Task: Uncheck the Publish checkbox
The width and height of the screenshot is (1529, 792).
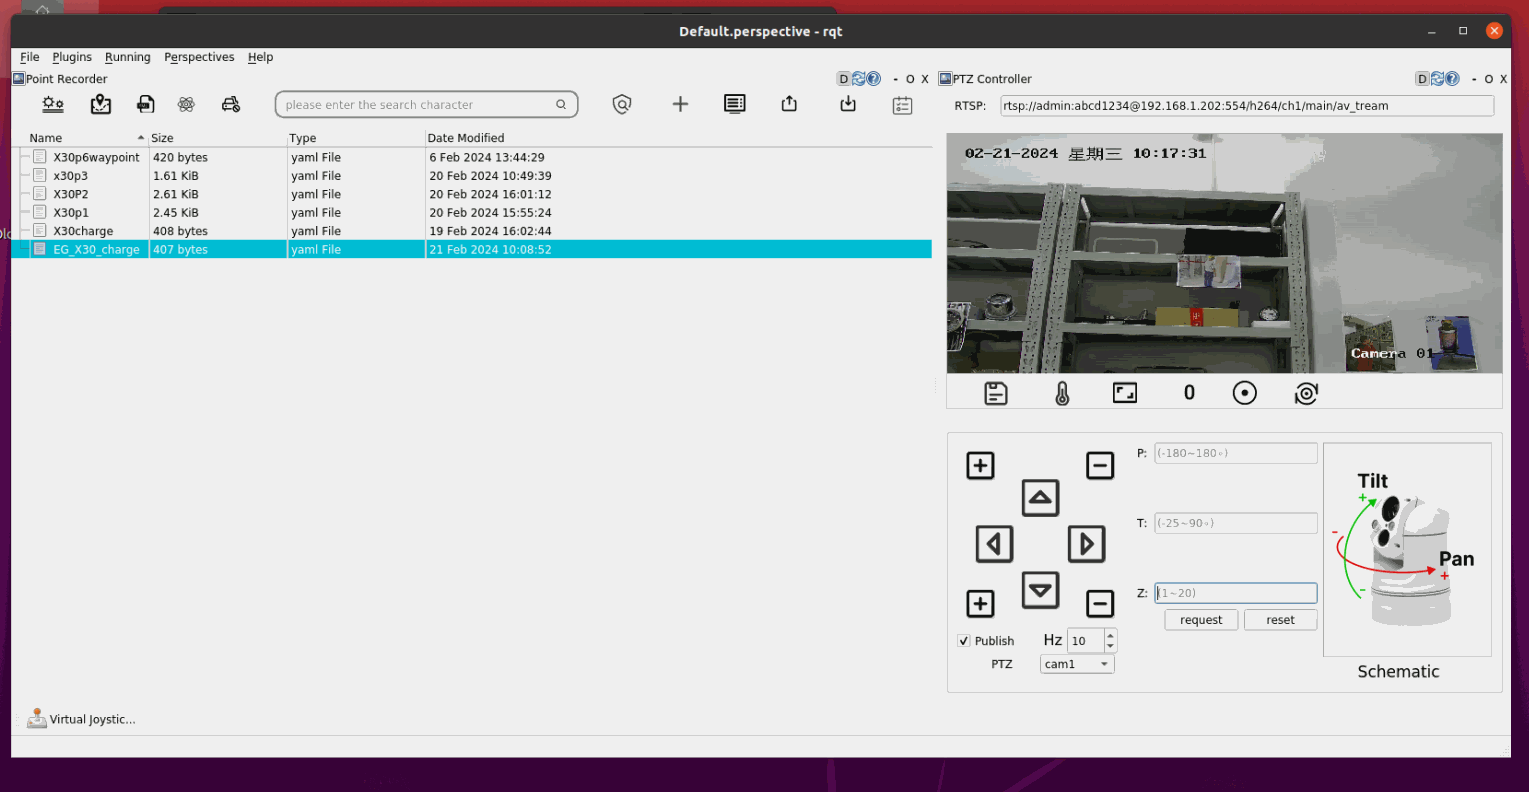Action: [x=964, y=641]
